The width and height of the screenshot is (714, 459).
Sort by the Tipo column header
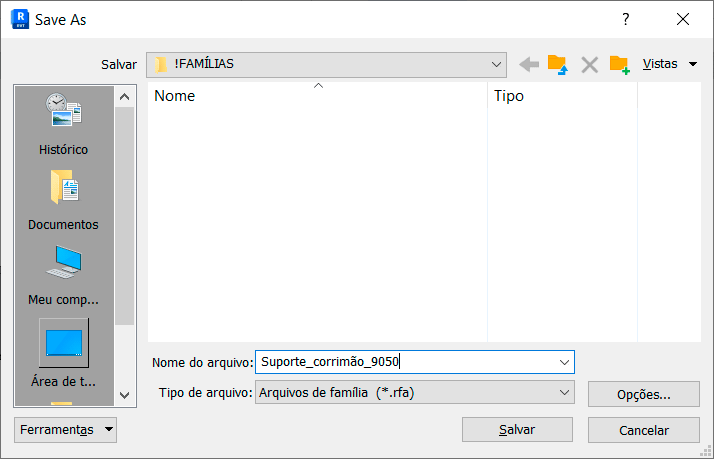click(562, 96)
